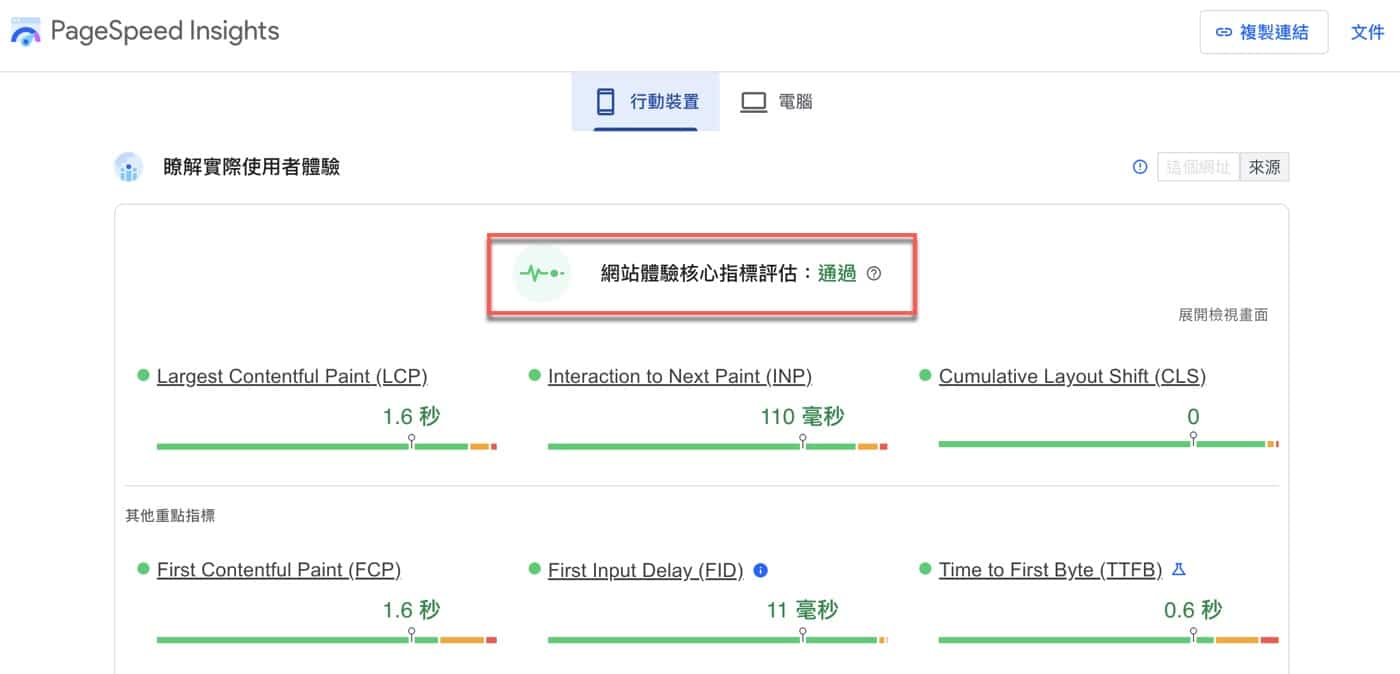Open the Largest Contentful Paint (LCP) link
The image size is (1400, 674).
click(292, 377)
